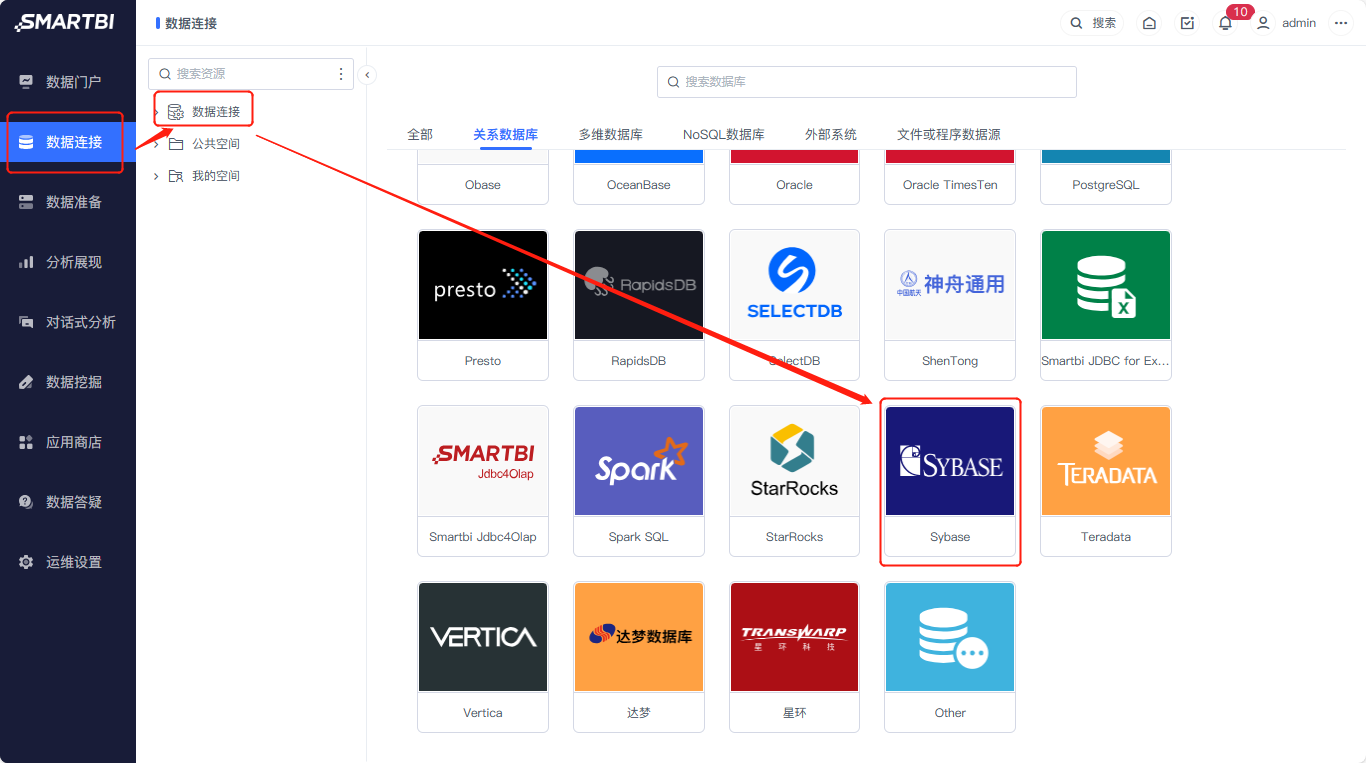Image resolution: width=1366 pixels, height=763 pixels.
Task: Open the 星环 Transwarp tile
Action: tap(795, 657)
